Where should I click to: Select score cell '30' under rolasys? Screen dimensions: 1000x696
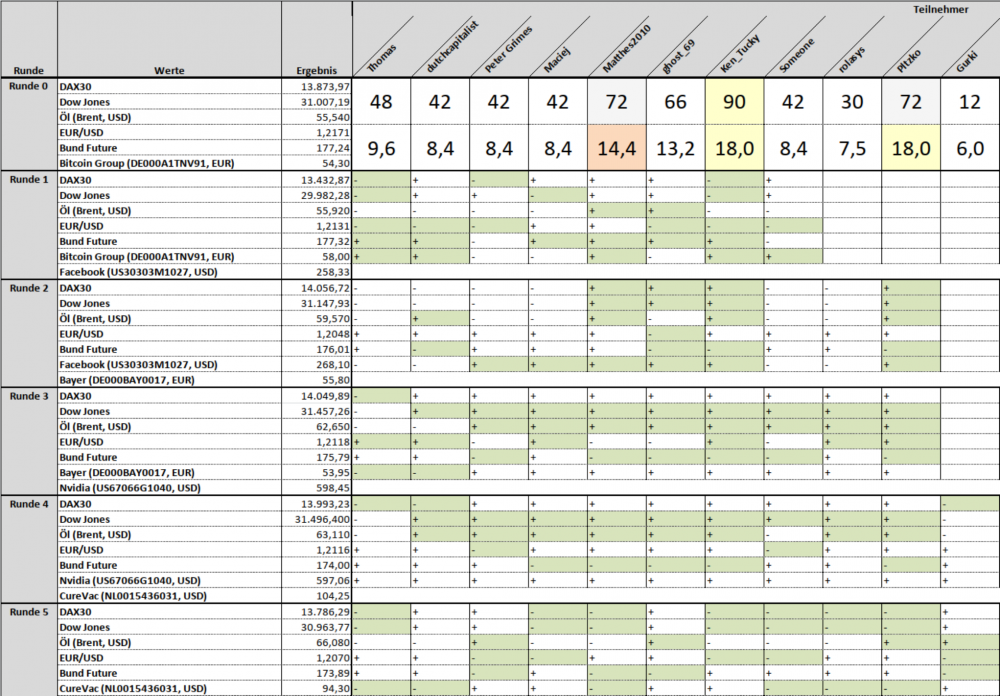(x=852, y=101)
